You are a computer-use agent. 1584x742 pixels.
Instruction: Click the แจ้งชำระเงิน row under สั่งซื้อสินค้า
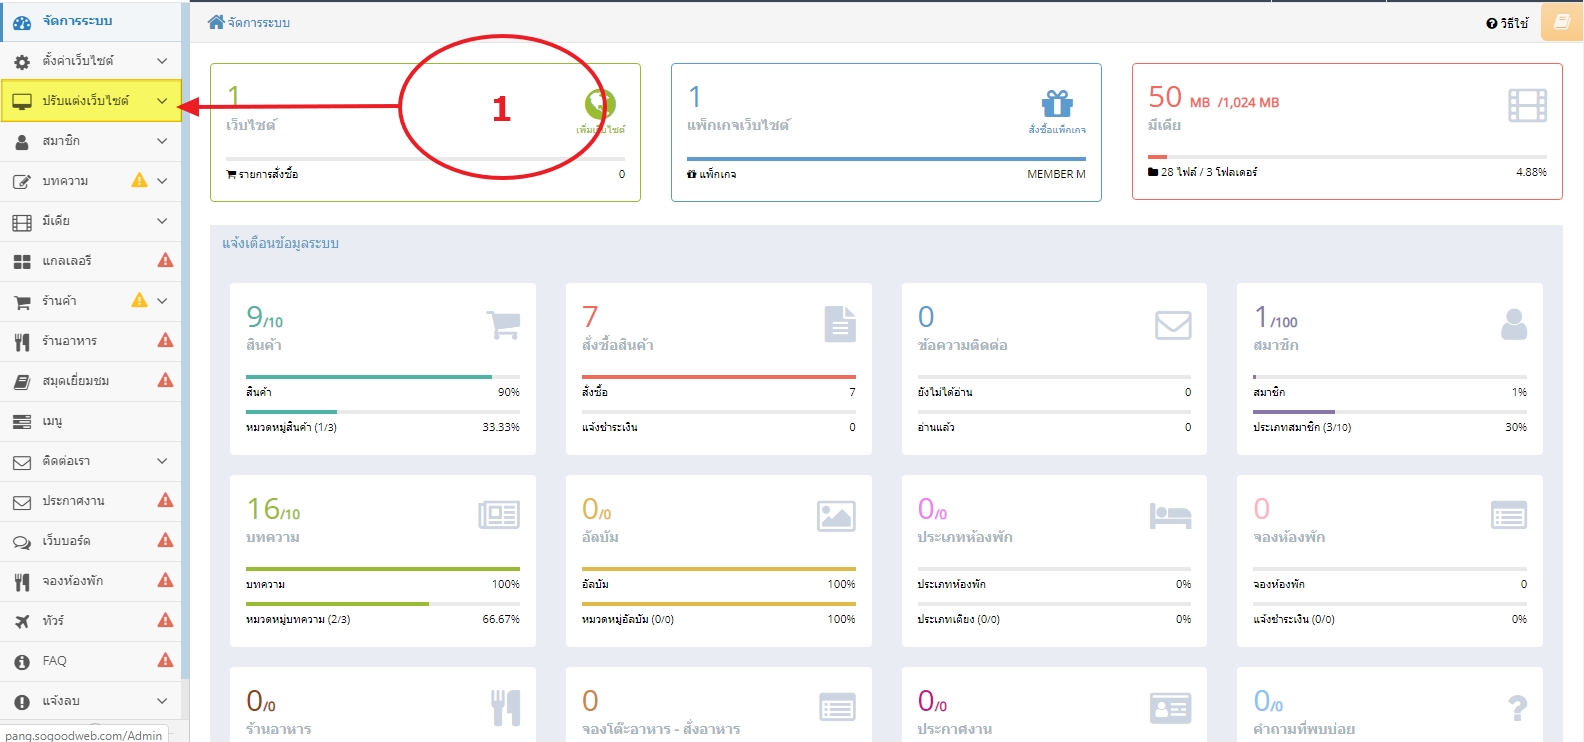click(719, 427)
